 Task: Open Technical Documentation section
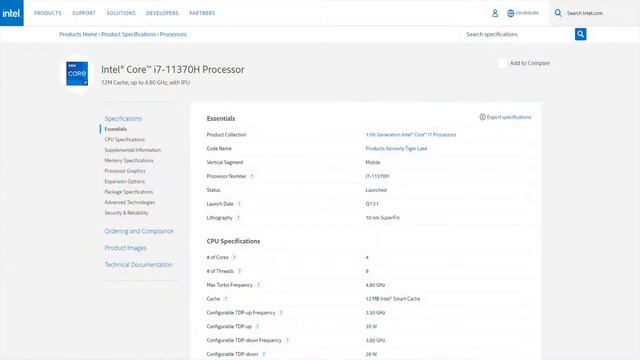(x=138, y=265)
